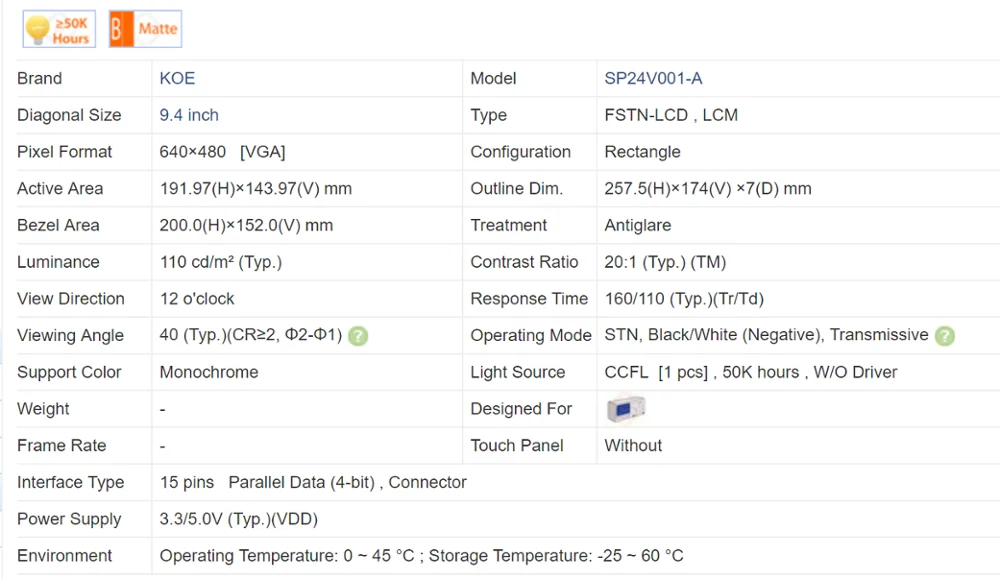This screenshot has width=1000, height=579.
Task: Click the CCFL light source description
Action: 751,372
